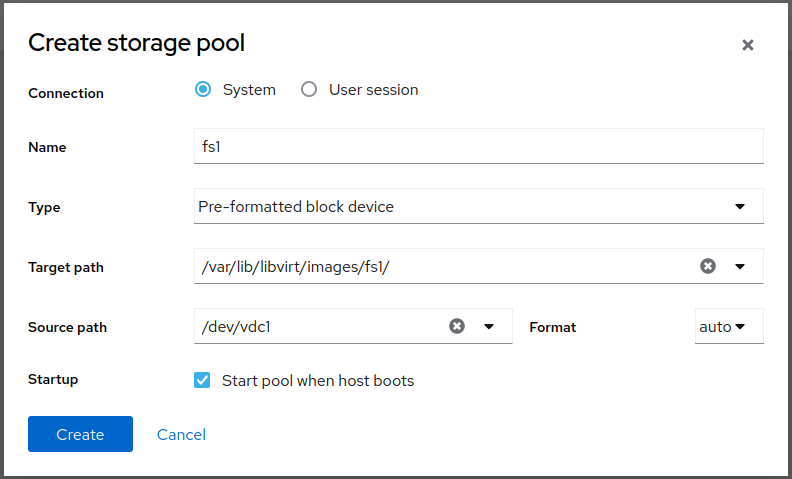
Task: Click the 'Create storage pool' heading
Action: pos(136,43)
